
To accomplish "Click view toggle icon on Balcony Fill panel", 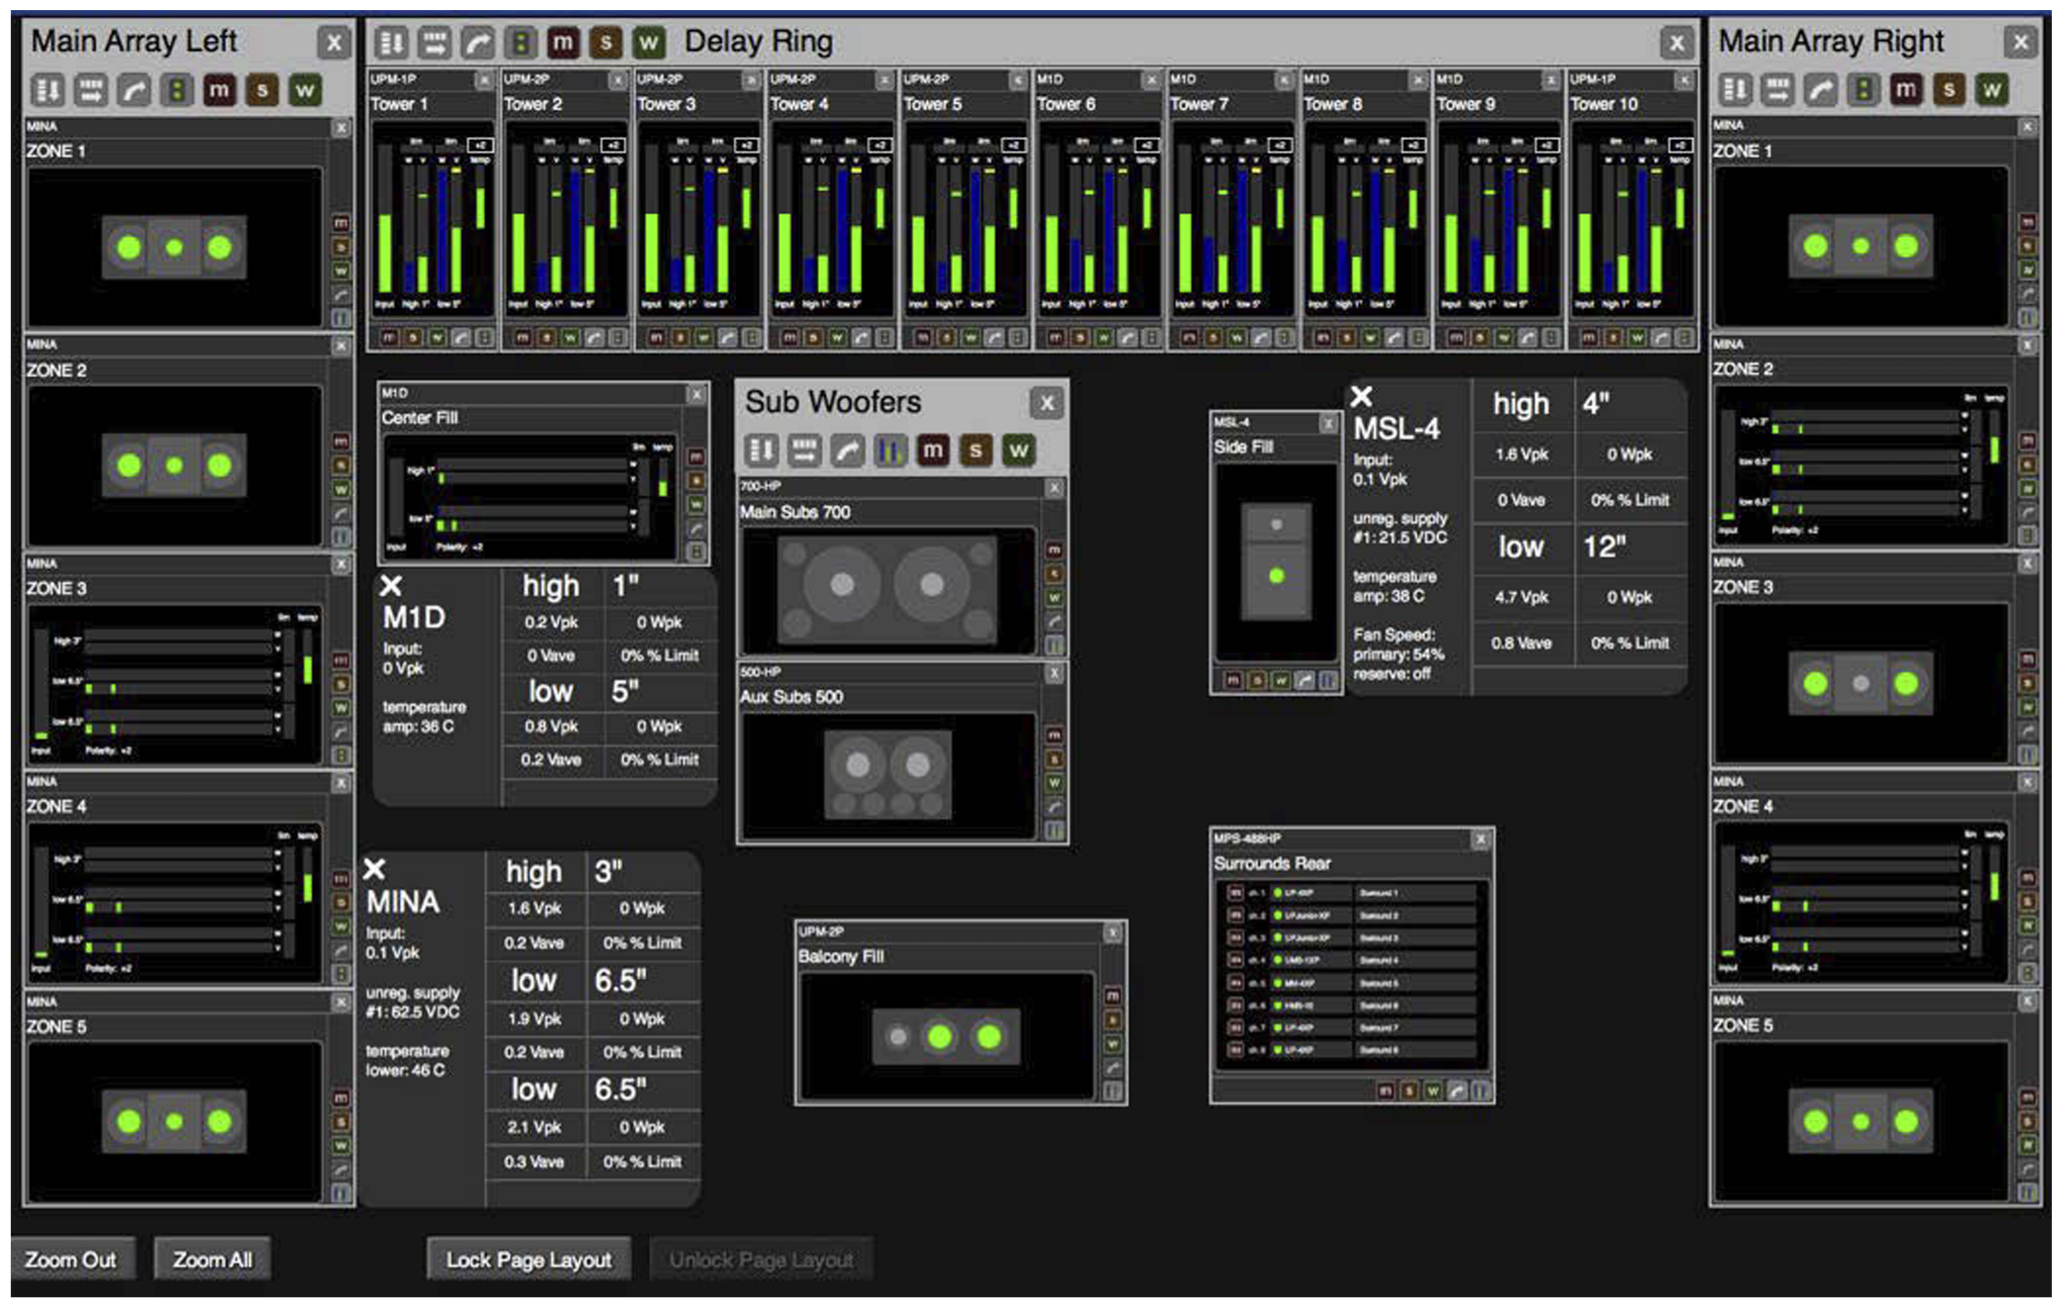I will (1112, 1091).
